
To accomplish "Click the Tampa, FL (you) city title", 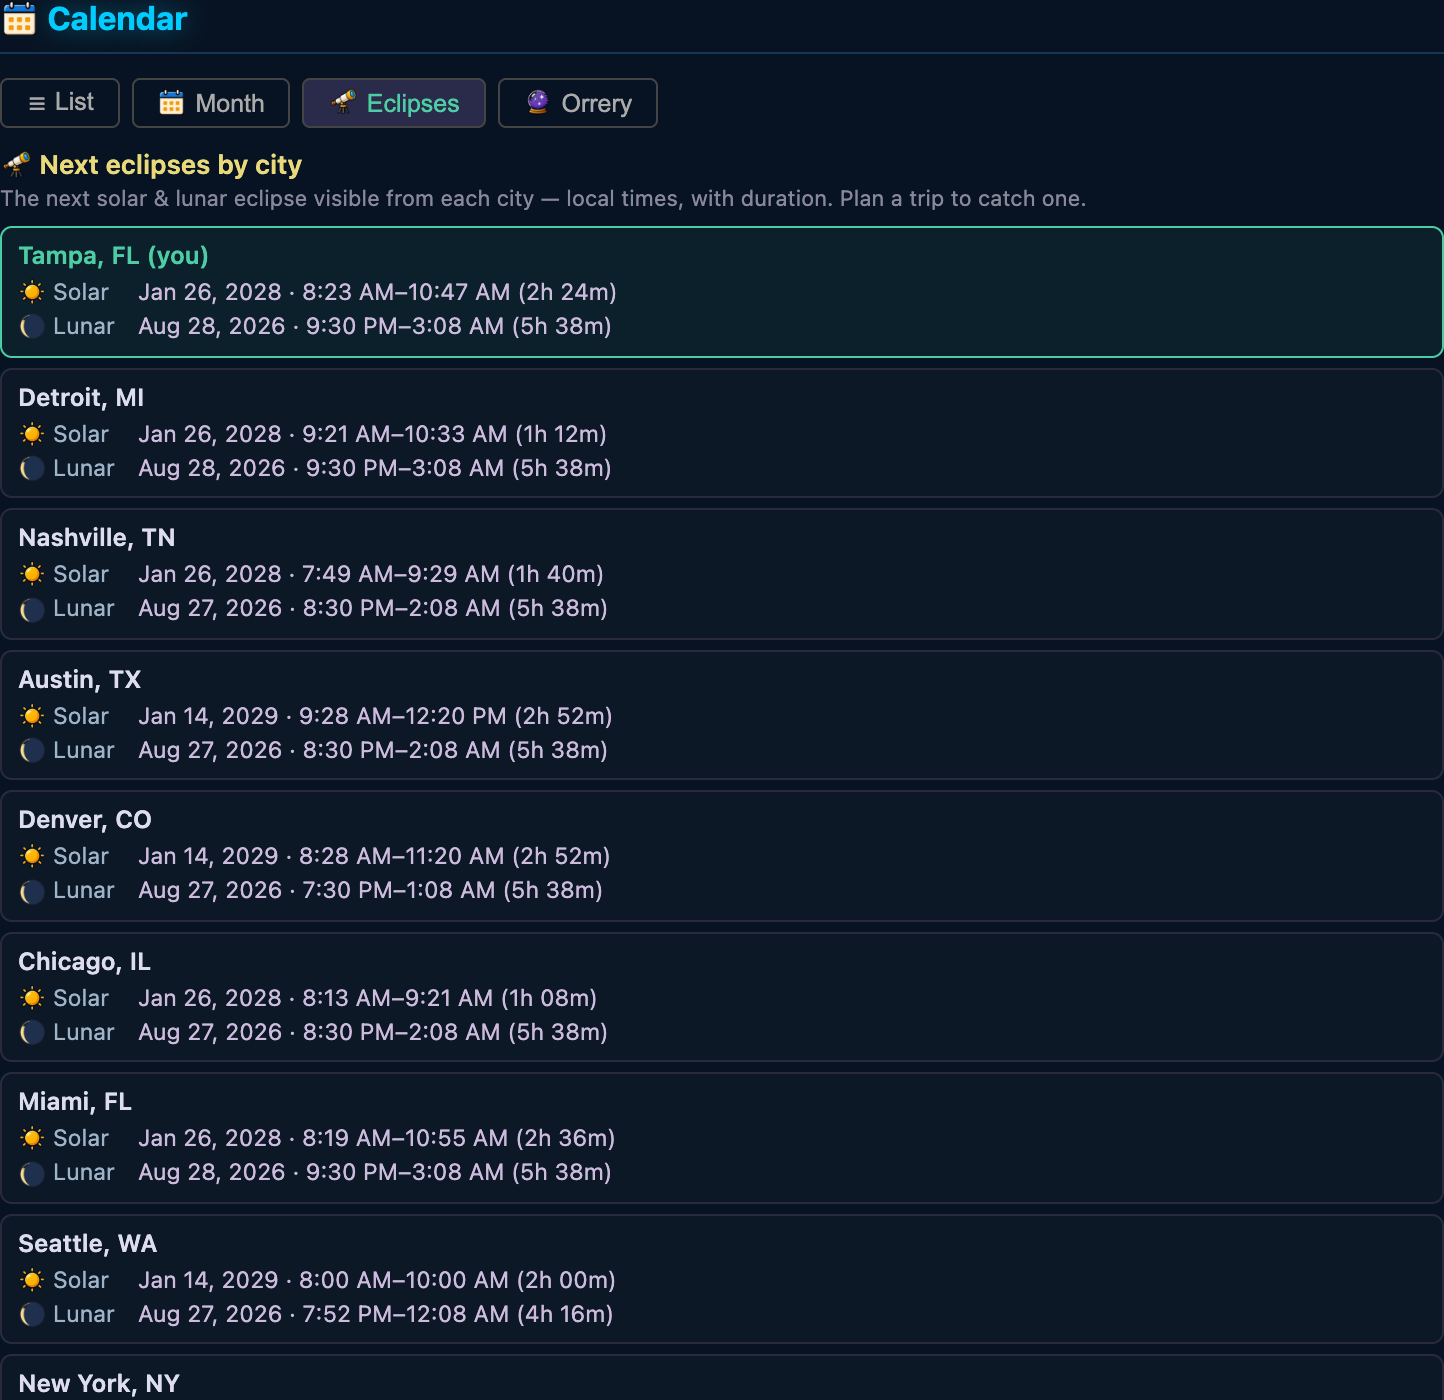I will [114, 256].
